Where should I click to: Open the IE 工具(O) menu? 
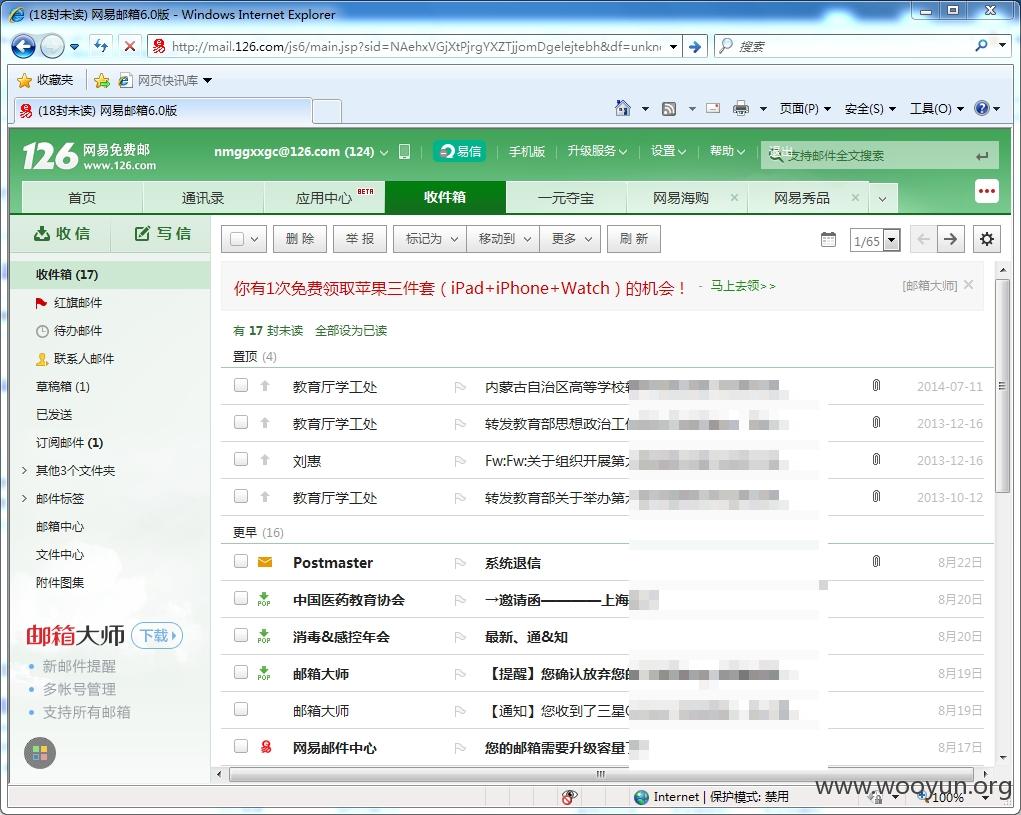(x=936, y=109)
